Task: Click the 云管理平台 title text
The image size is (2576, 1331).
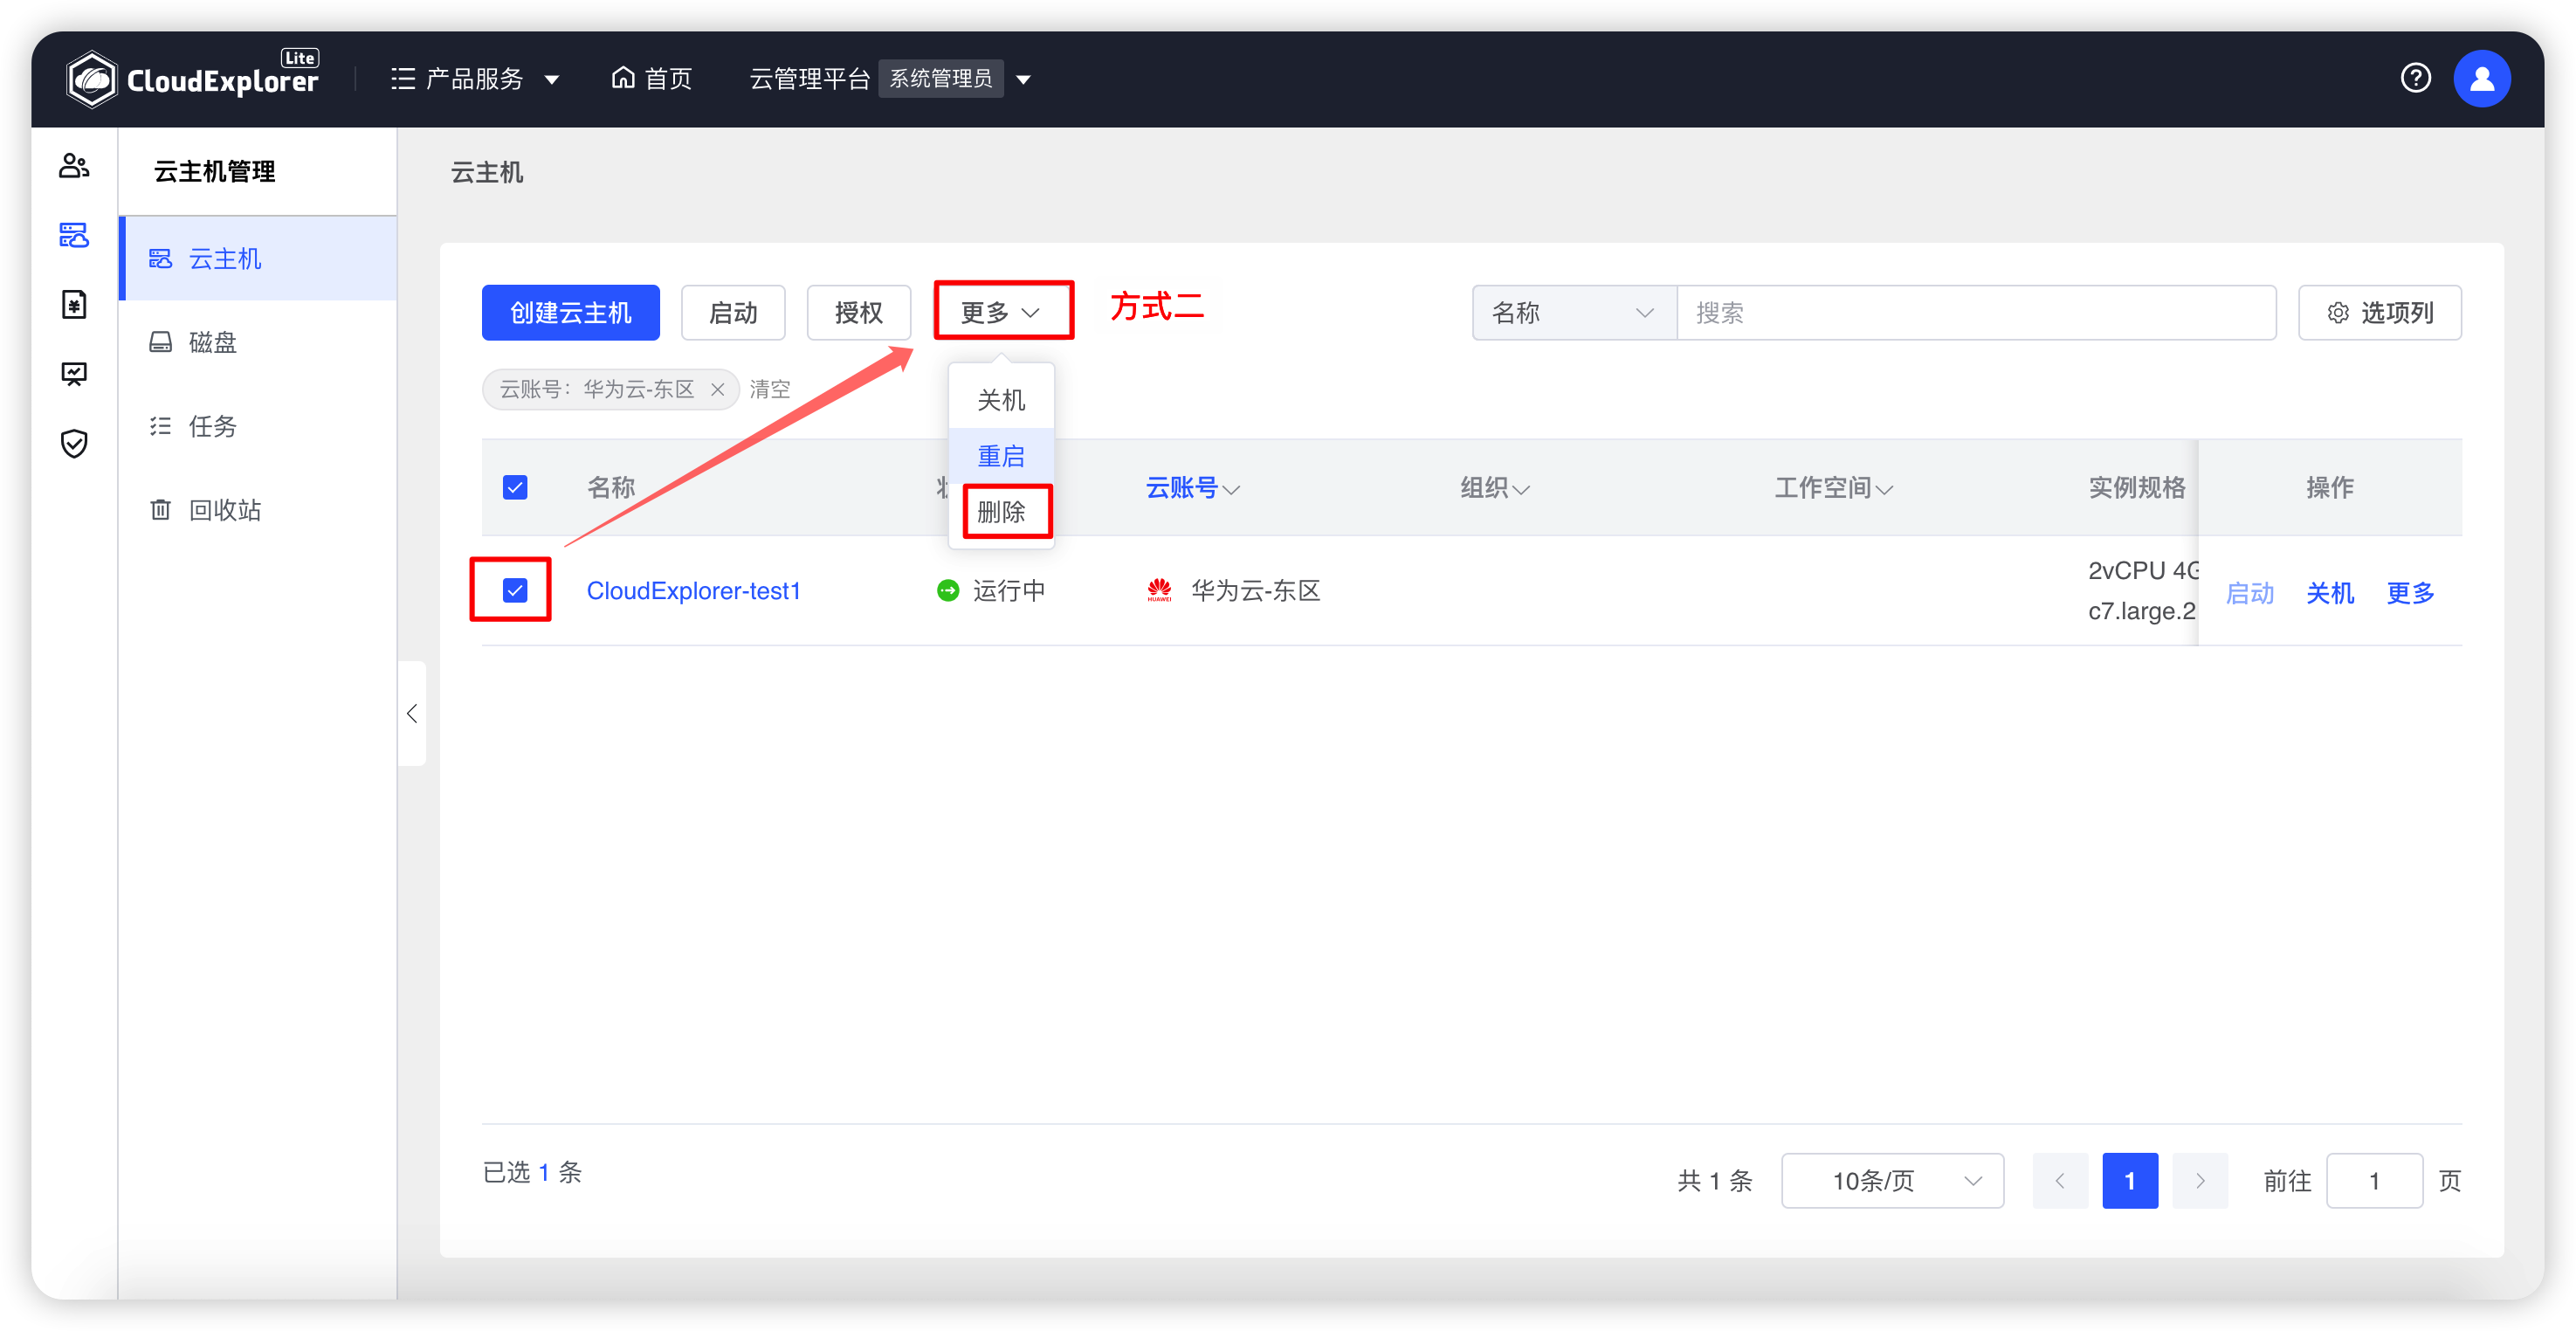Action: pyautogui.click(x=810, y=78)
